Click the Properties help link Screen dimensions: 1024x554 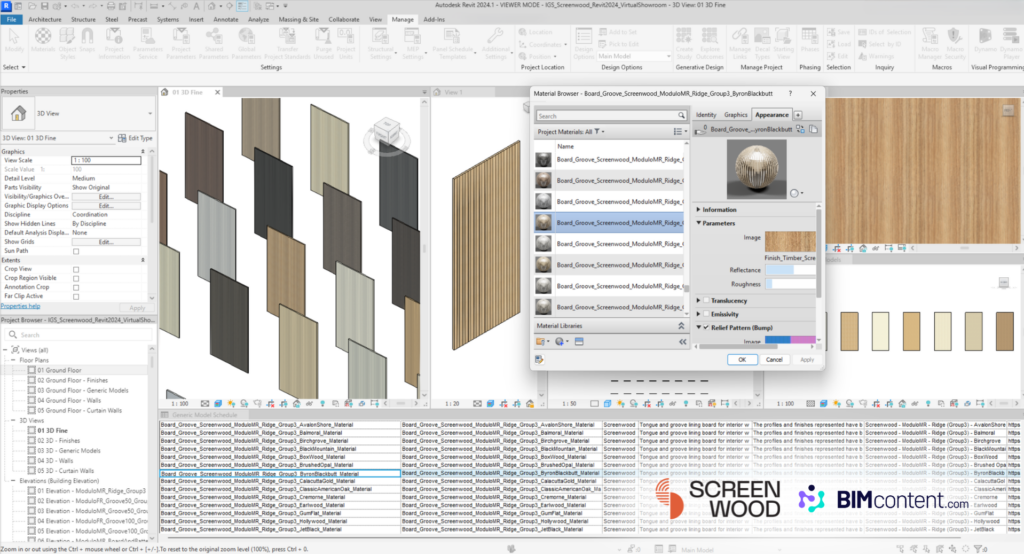point(20,306)
